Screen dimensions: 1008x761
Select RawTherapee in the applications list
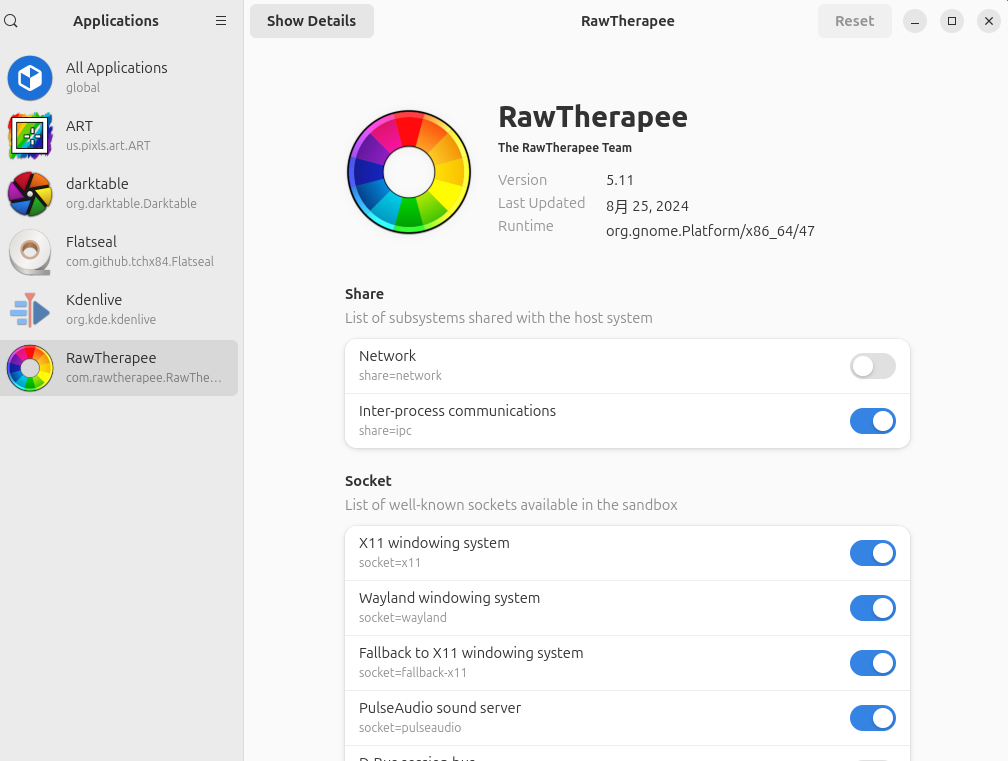[x=119, y=368]
